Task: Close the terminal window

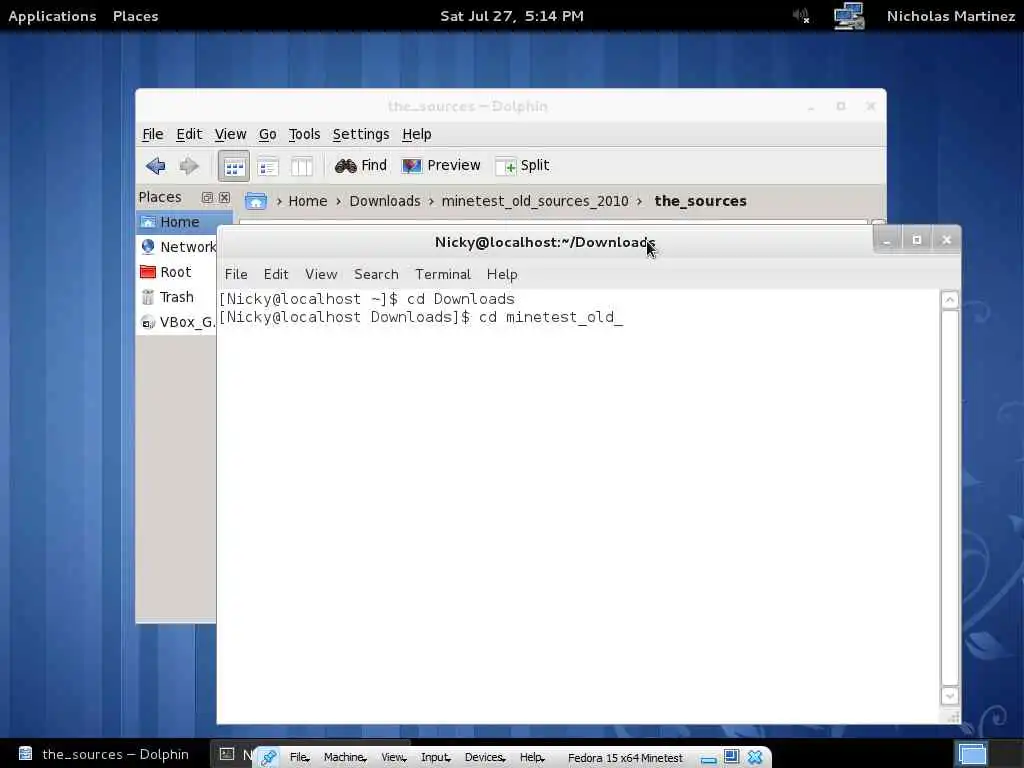Action: tap(946, 240)
